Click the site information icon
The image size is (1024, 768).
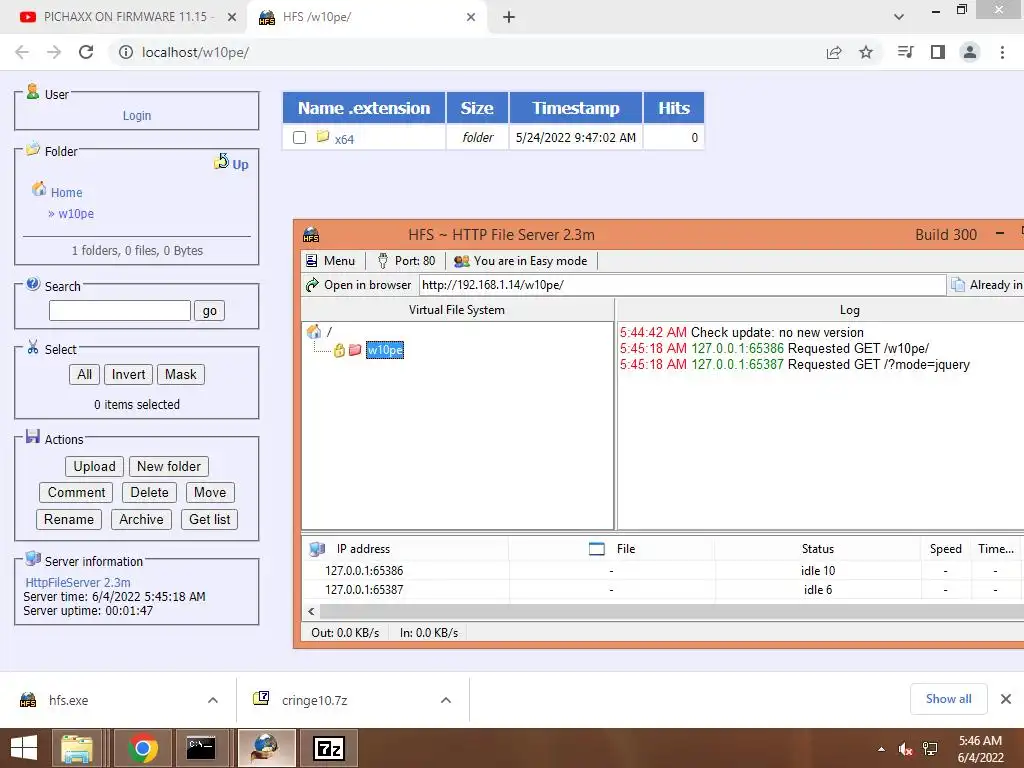(125, 52)
